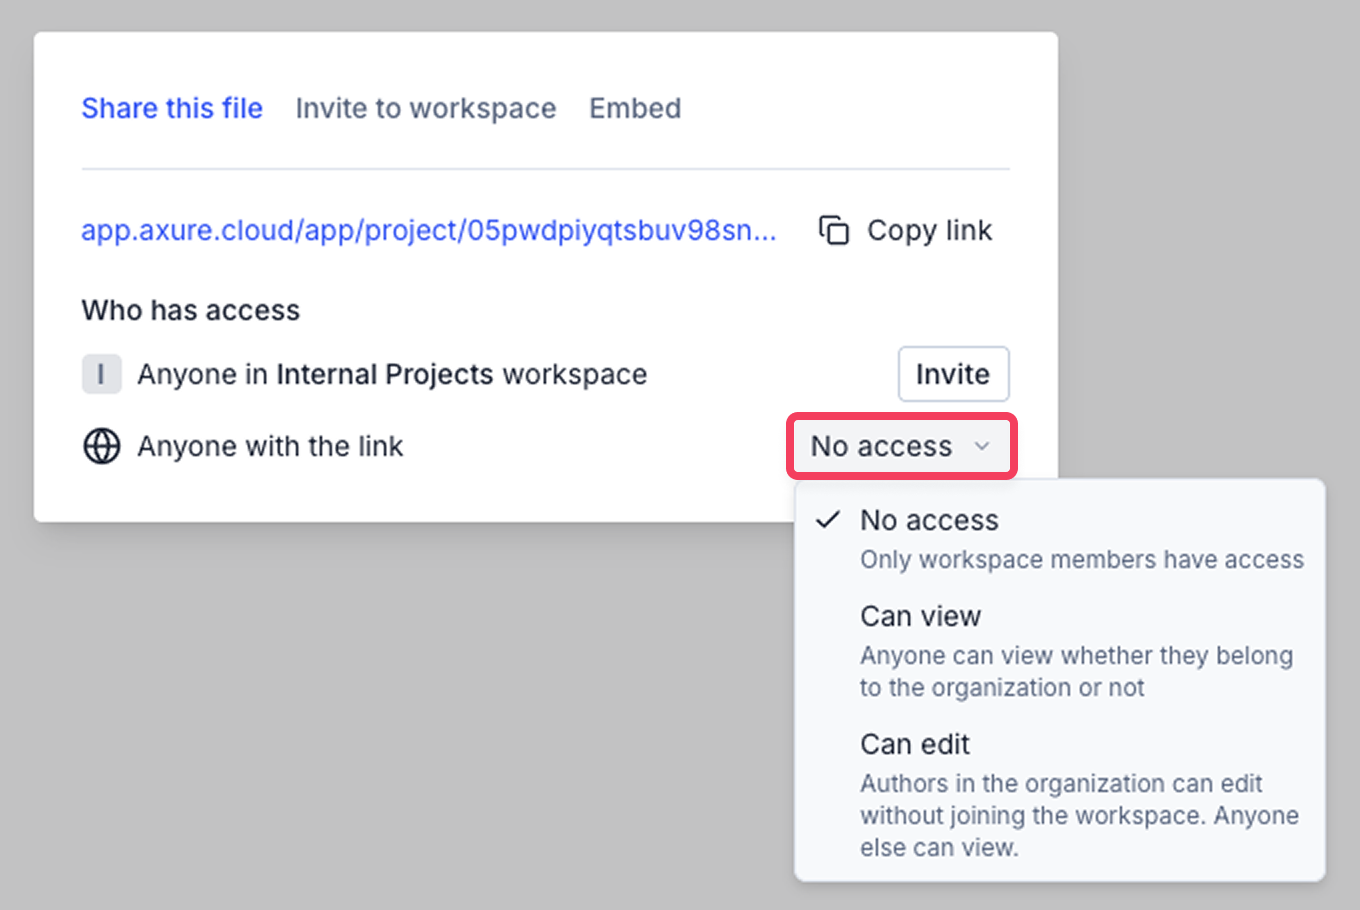Click the globe icon for link access
1360x910 pixels.
pyautogui.click(x=101, y=446)
